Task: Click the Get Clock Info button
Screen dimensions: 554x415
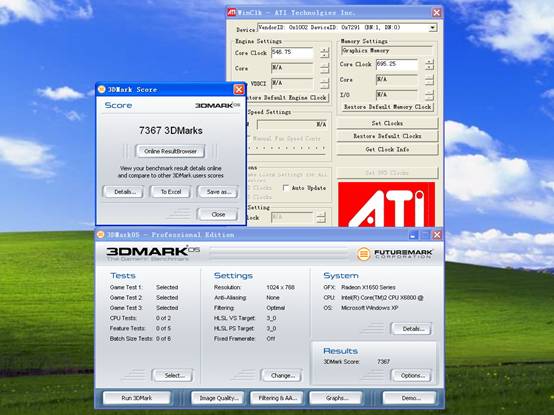Action: 387,149
